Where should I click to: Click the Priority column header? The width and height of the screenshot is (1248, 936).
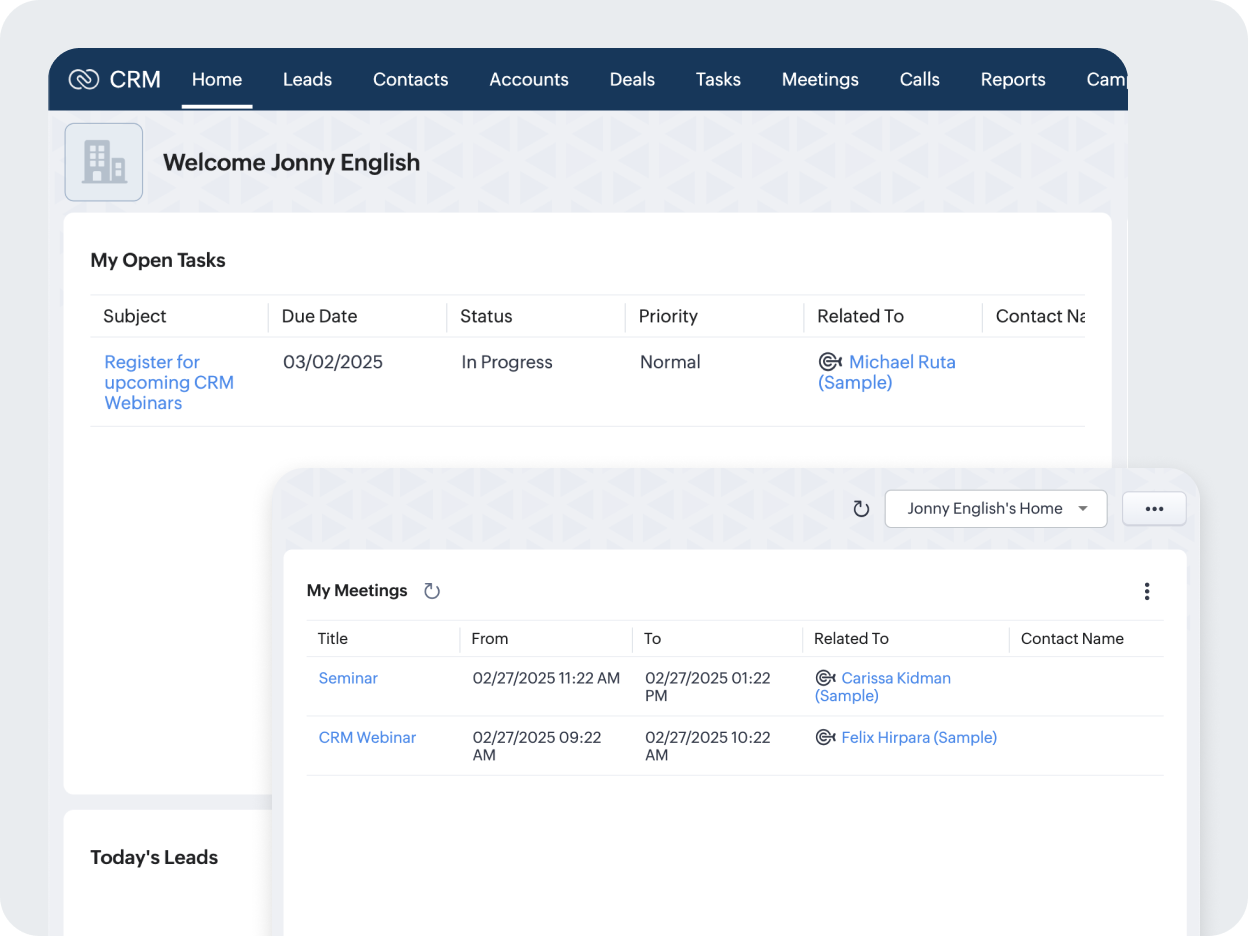click(x=668, y=316)
